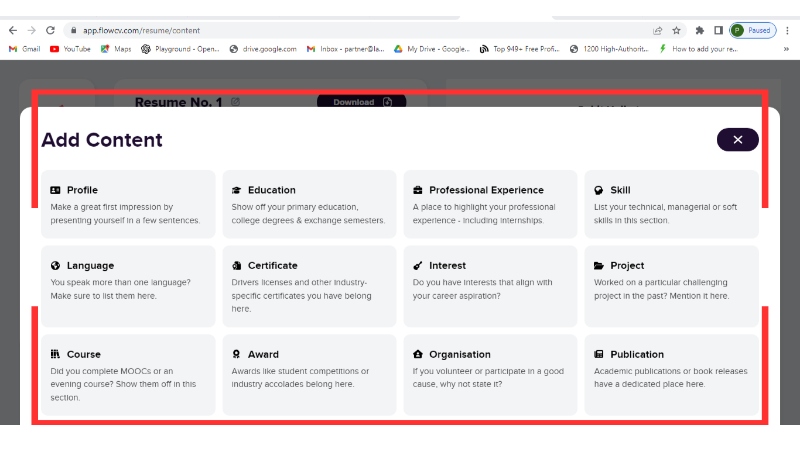Click the Interest section icon
This screenshot has width=800, height=449.
point(417,266)
